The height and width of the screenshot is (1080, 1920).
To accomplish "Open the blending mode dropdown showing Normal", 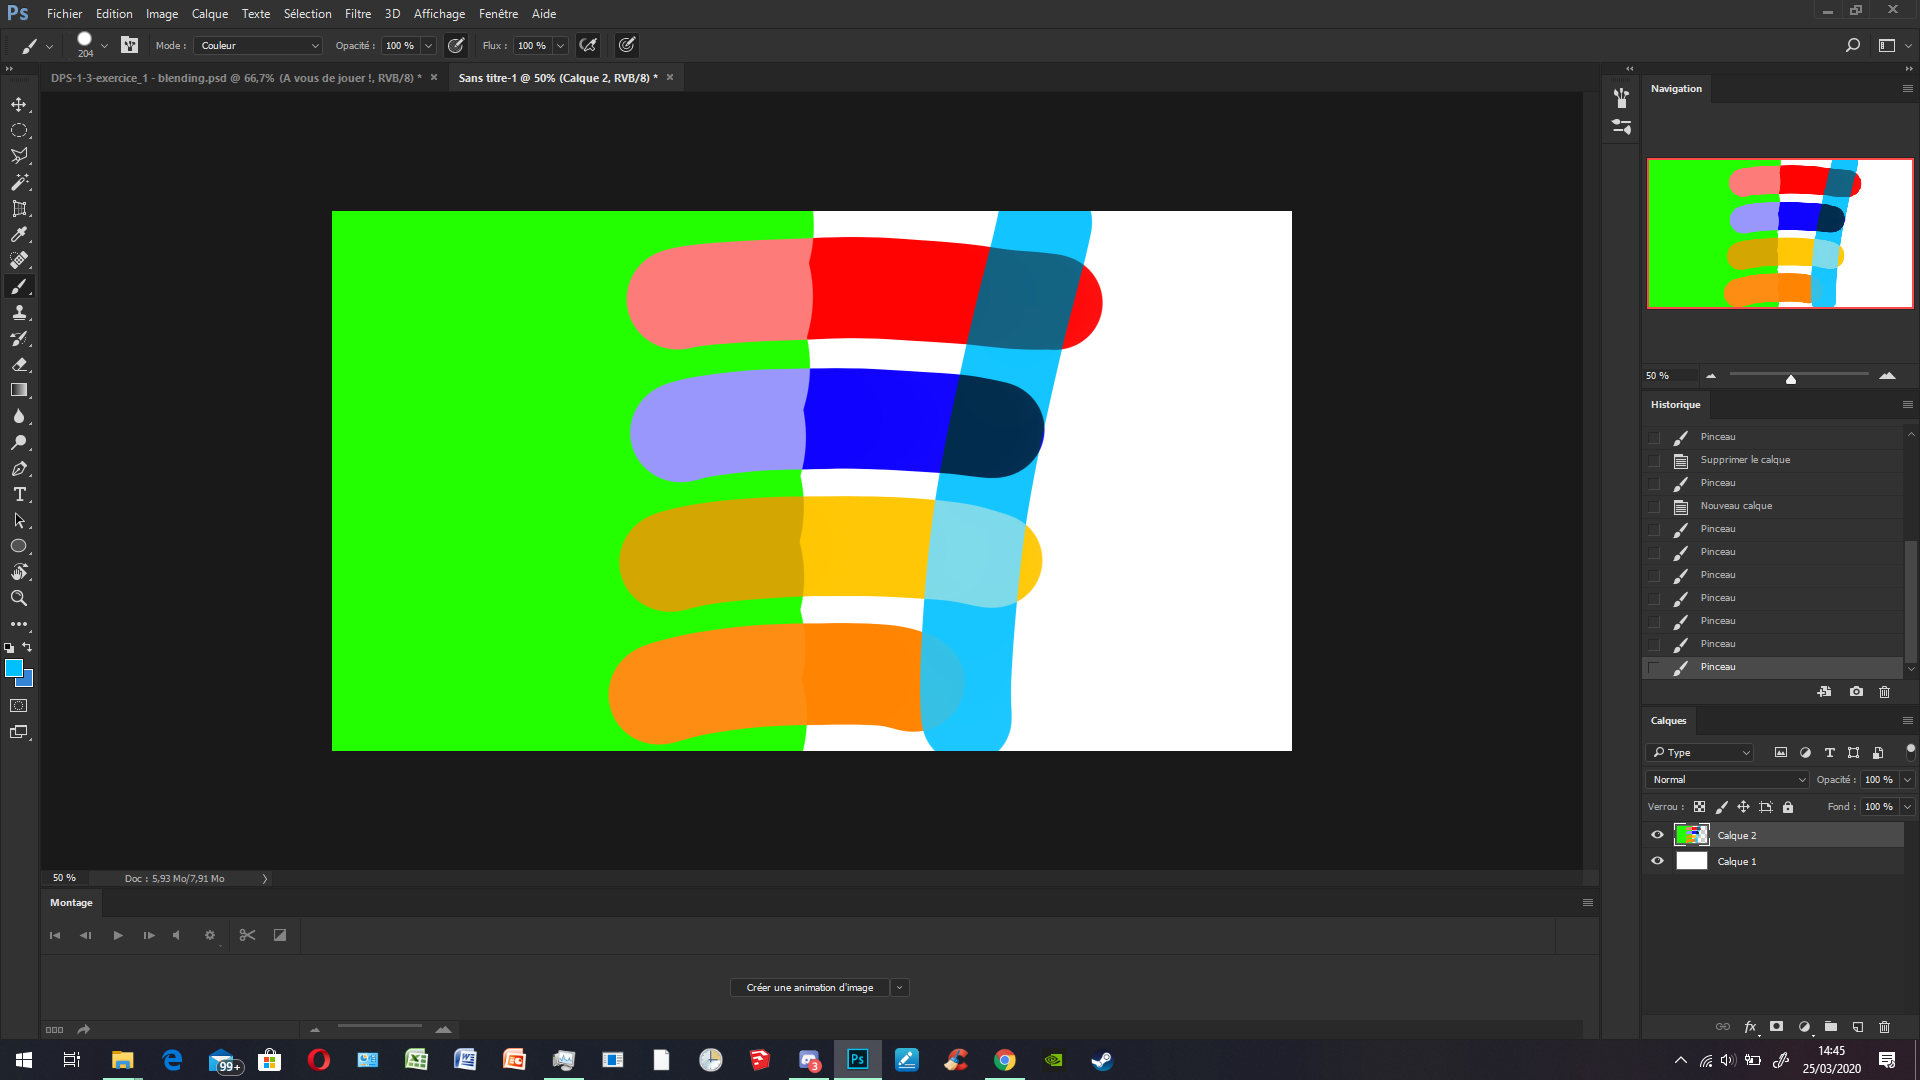I will coord(1726,779).
